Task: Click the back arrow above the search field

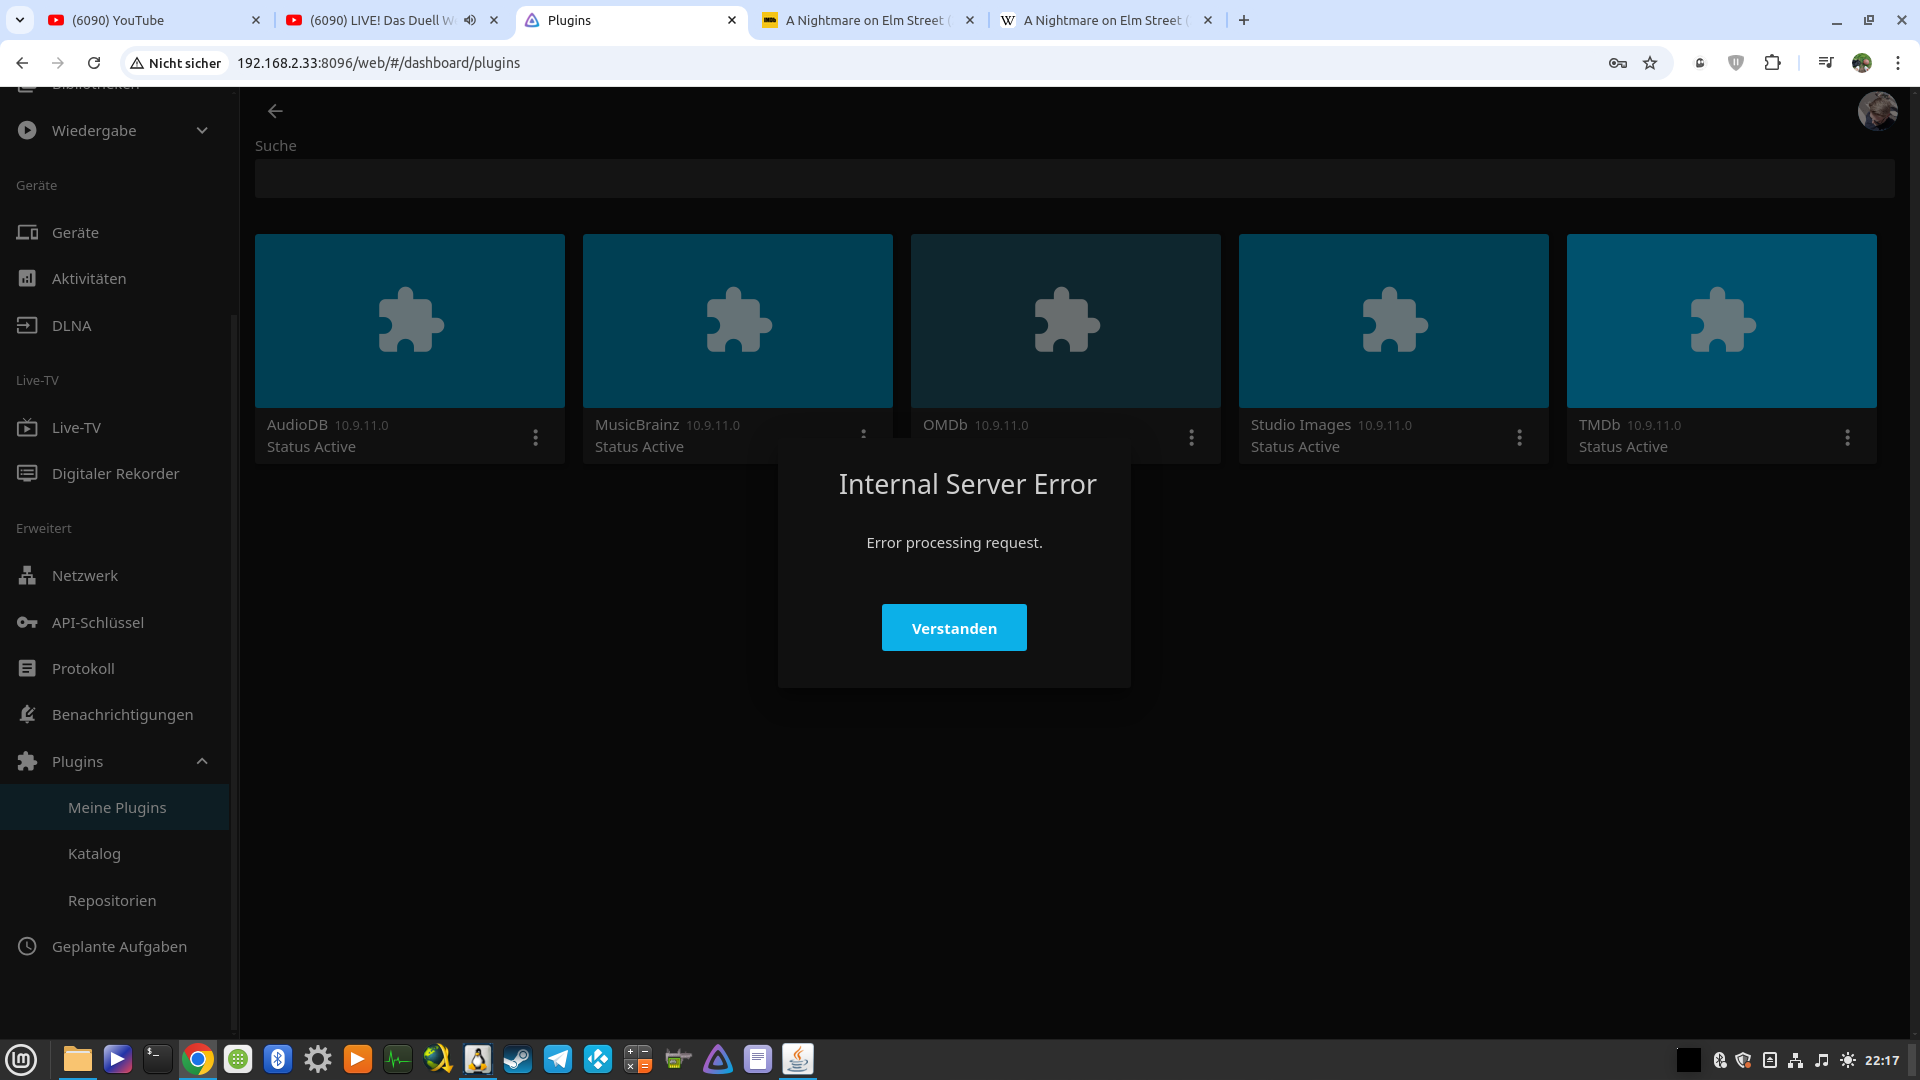Action: [275, 111]
